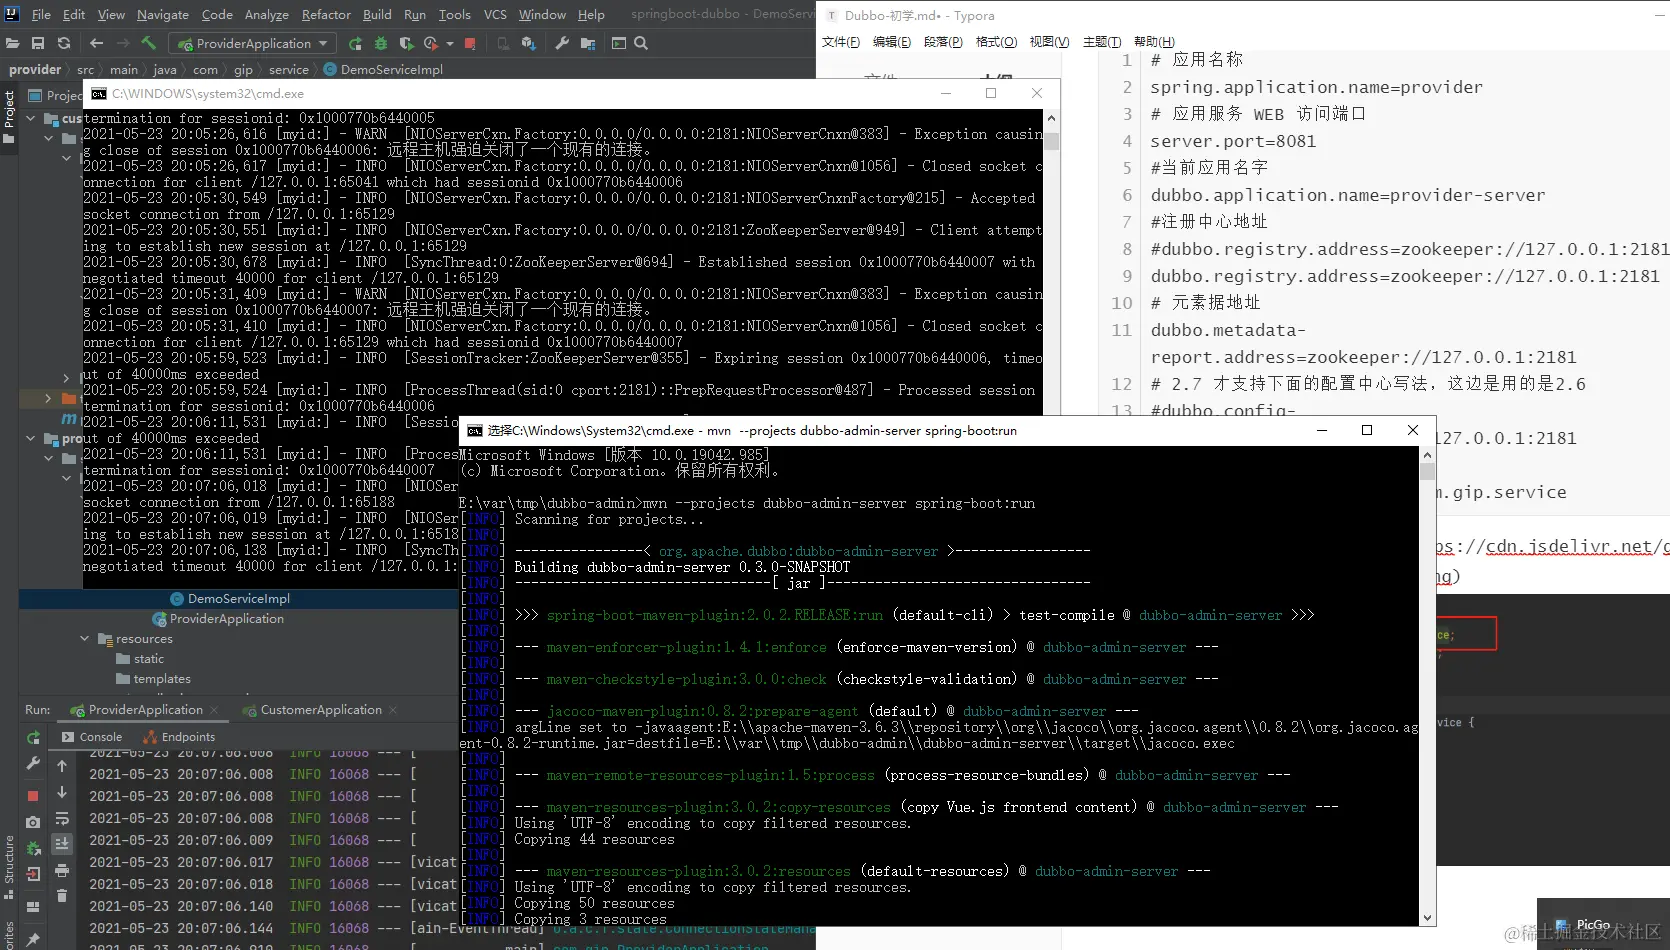Pin the Run tab with the pin icon
This screenshot has height=950, width=1670.
point(33,939)
